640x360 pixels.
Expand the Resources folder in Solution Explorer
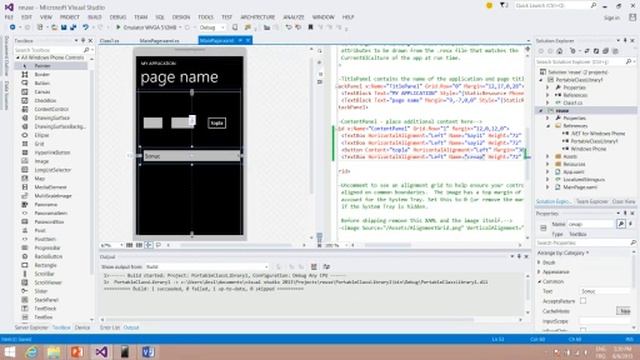tap(548, 164)
